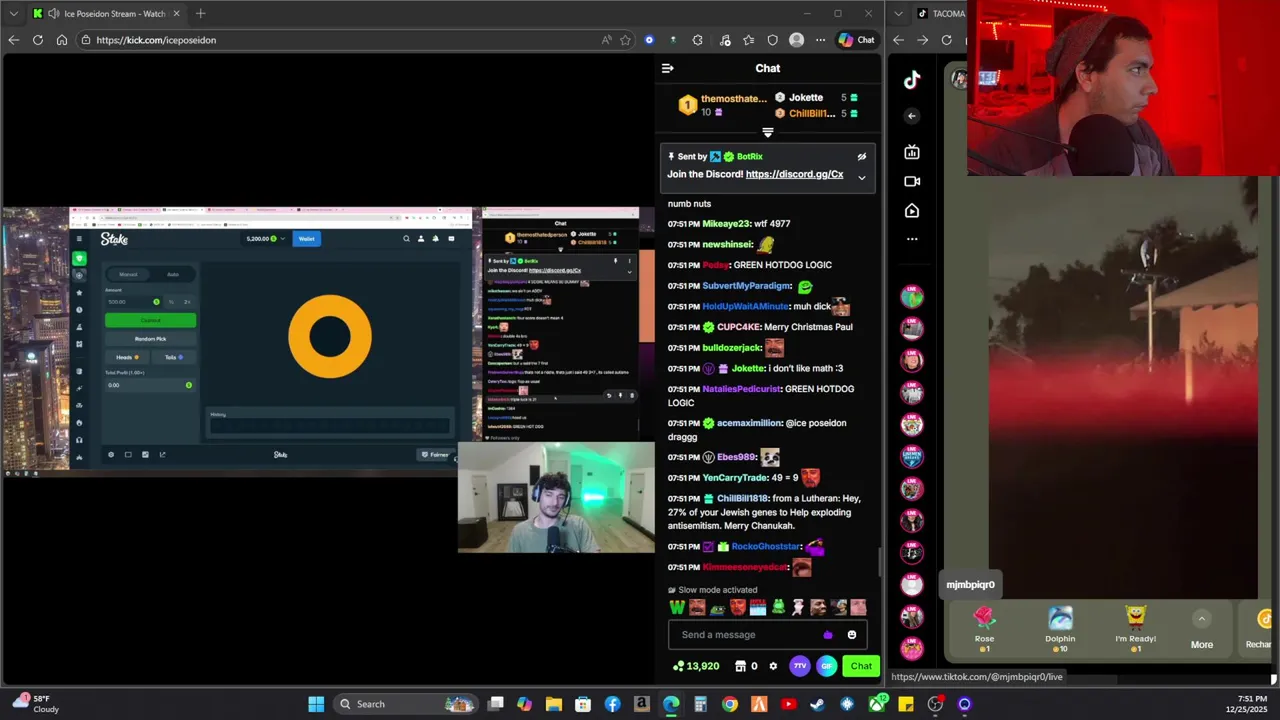This screenshot has height=720, width=1280.
Task: Open the Windows Start menu
Action: [x=316, y=704]
